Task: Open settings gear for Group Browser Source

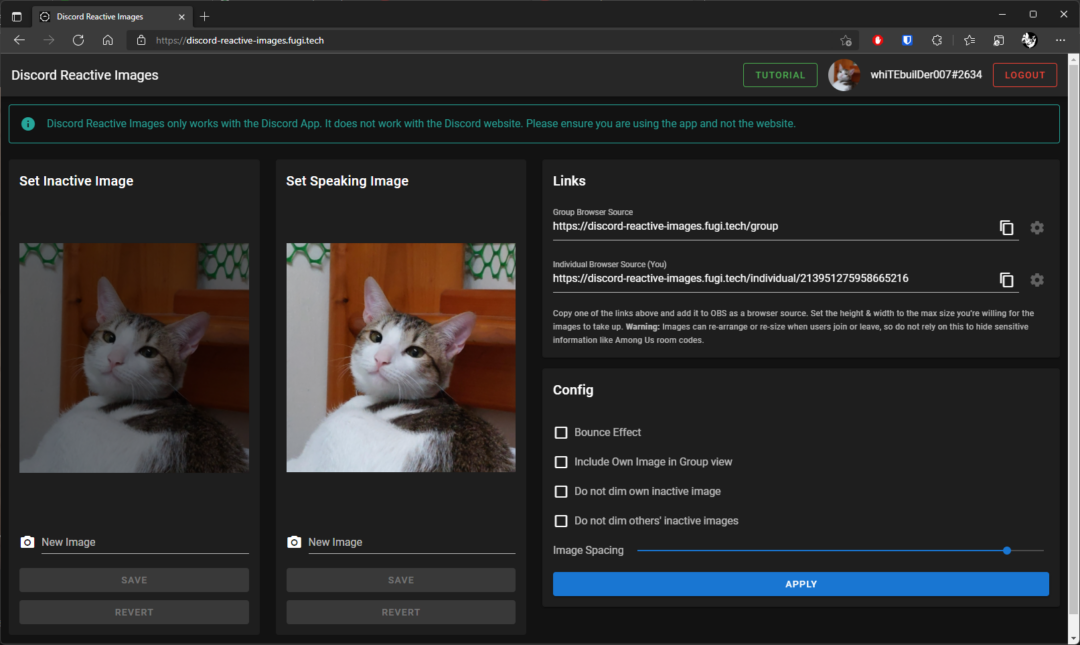Action: tap(1037, 227)
